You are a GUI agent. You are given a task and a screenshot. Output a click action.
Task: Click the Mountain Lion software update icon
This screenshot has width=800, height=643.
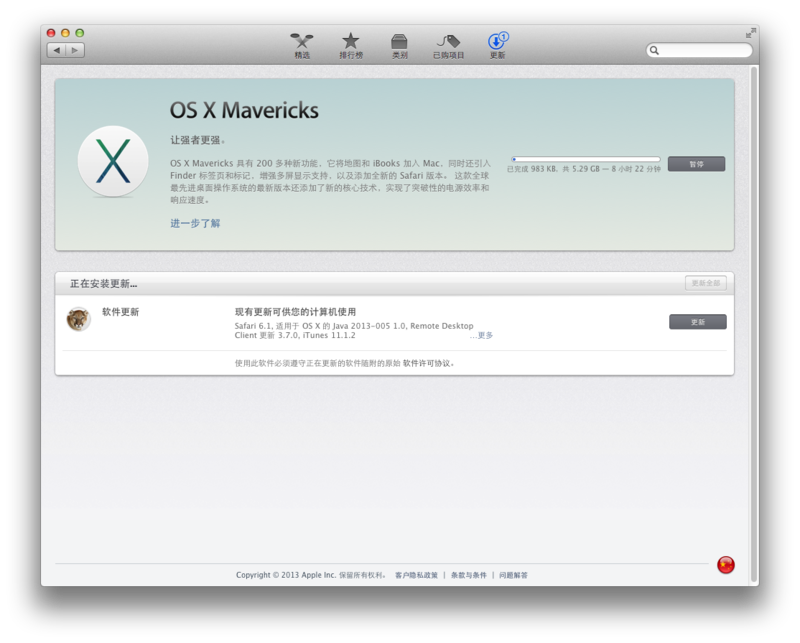coord(79,319)
